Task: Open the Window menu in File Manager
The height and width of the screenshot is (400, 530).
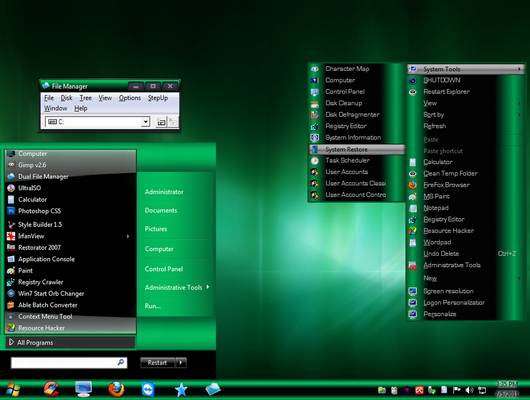Action: click(55, 109)
